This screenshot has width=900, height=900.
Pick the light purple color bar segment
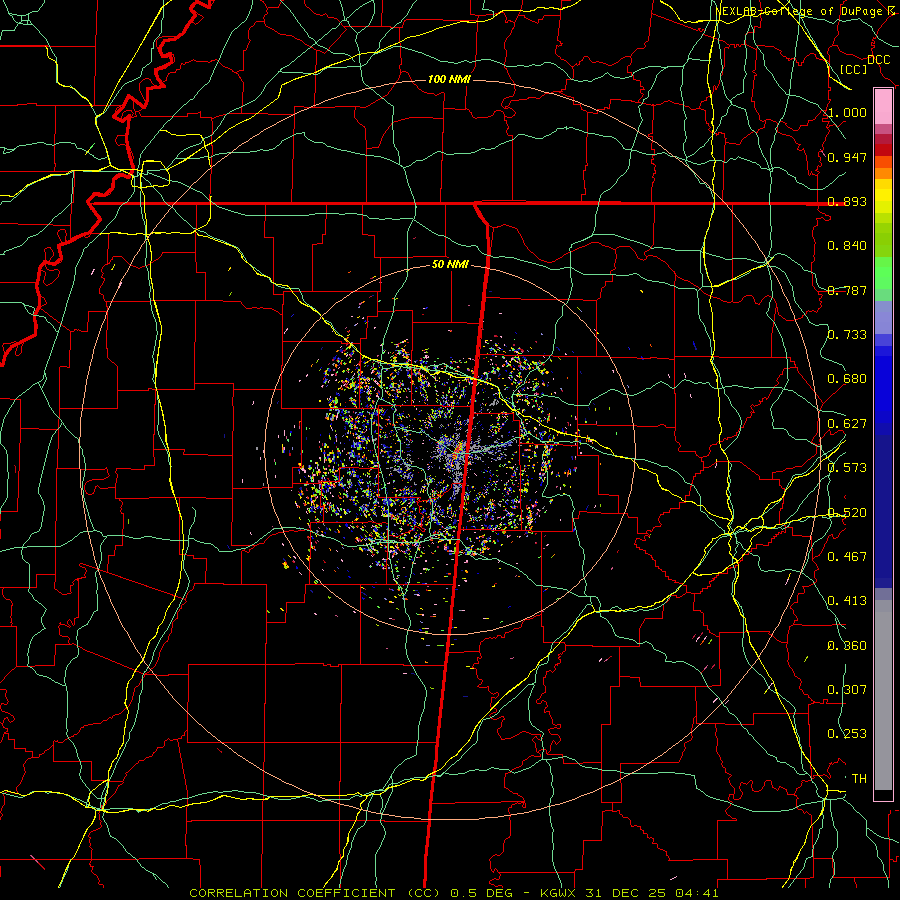883,317
